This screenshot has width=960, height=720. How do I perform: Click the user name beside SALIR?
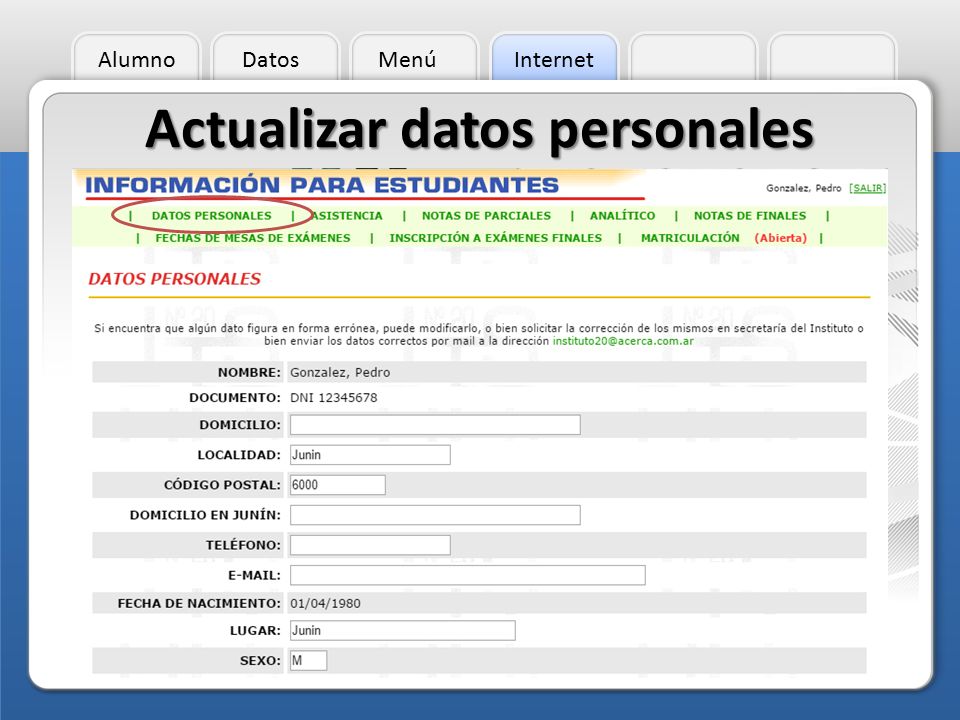[803, 188]
